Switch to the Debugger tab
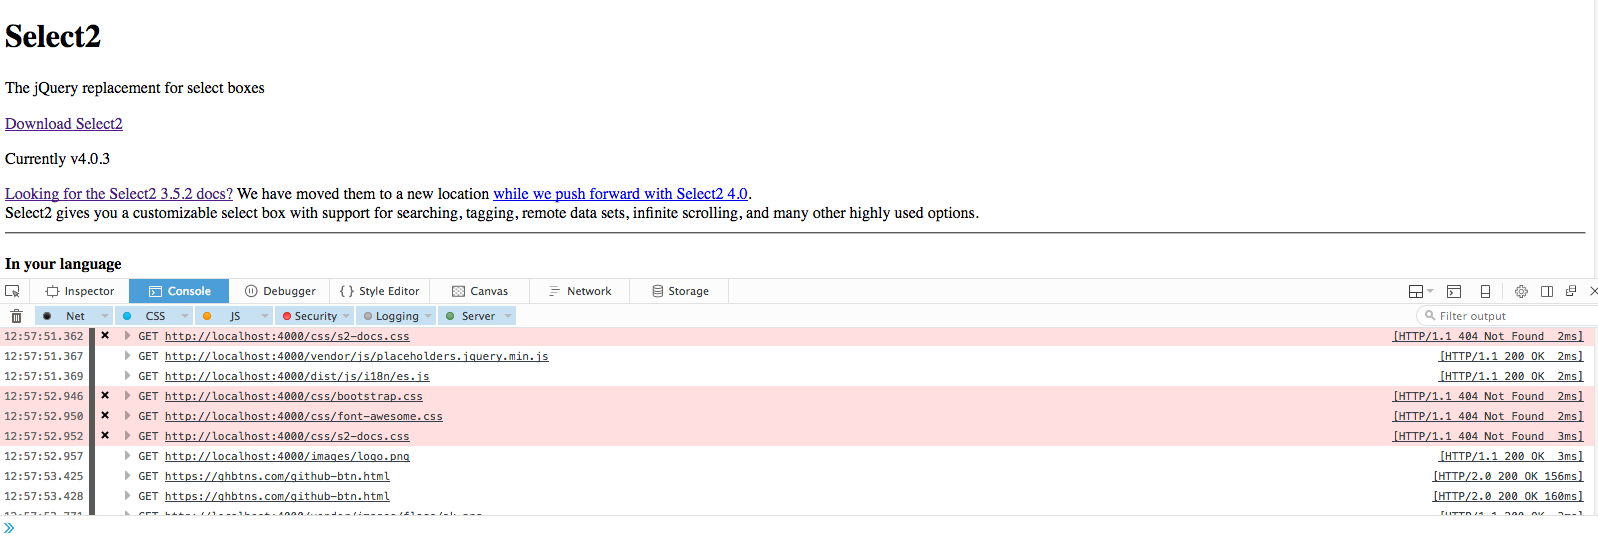Screen dimensions: 1598x536 (x=281, y=291)
